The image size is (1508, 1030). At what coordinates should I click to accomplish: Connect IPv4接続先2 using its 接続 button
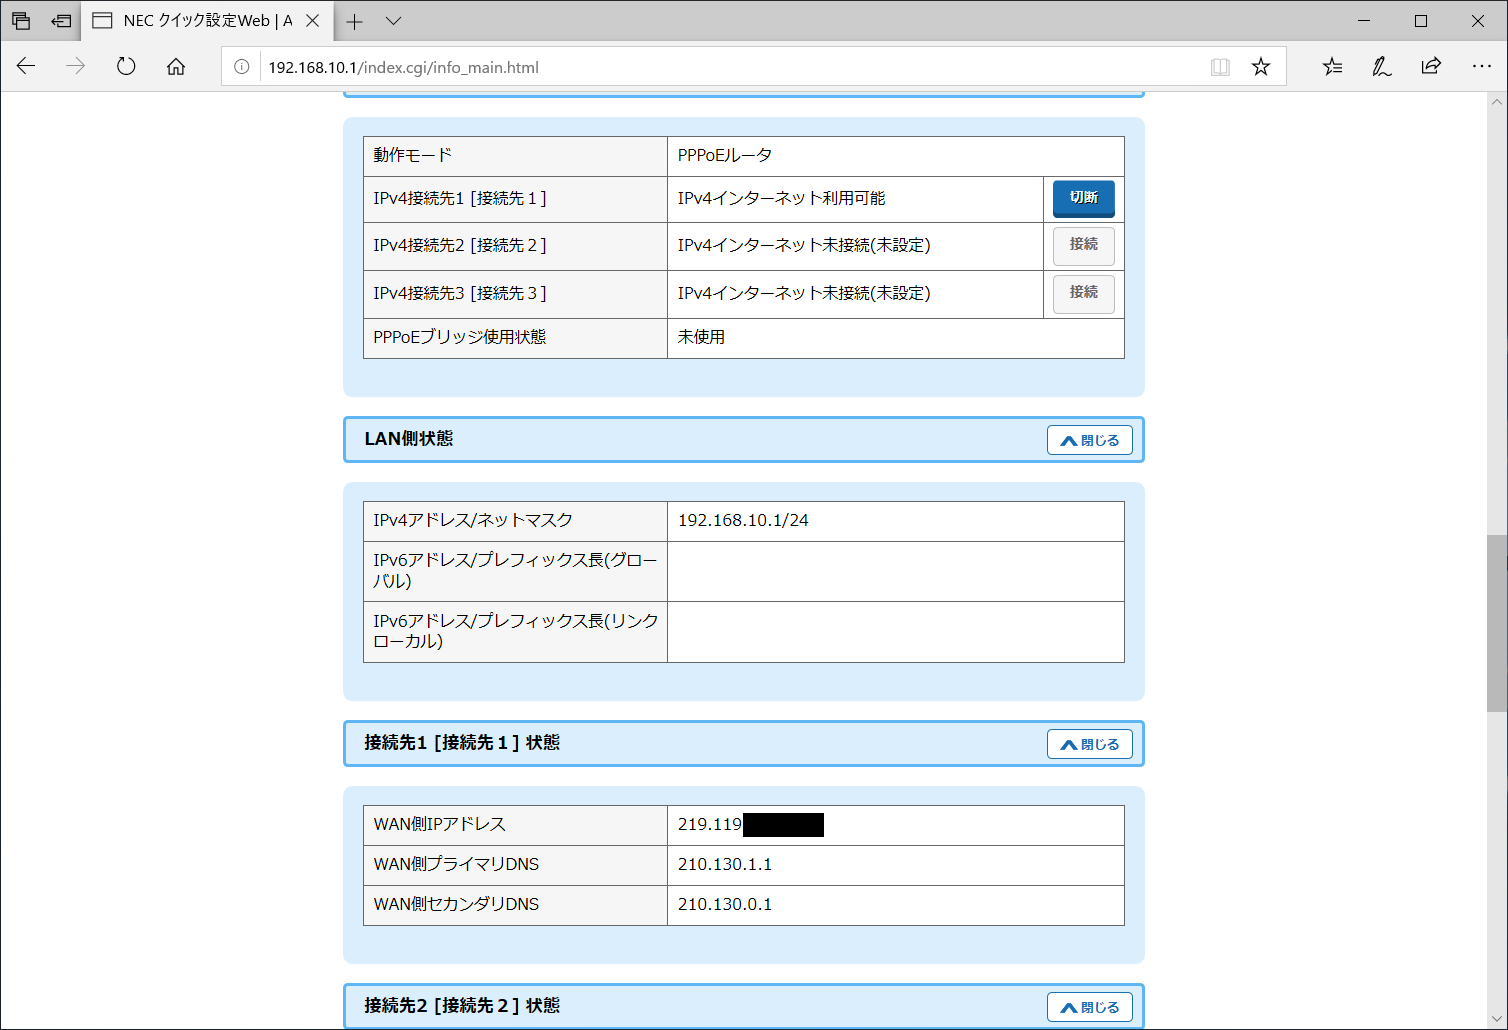click(x=1083, y=246)
